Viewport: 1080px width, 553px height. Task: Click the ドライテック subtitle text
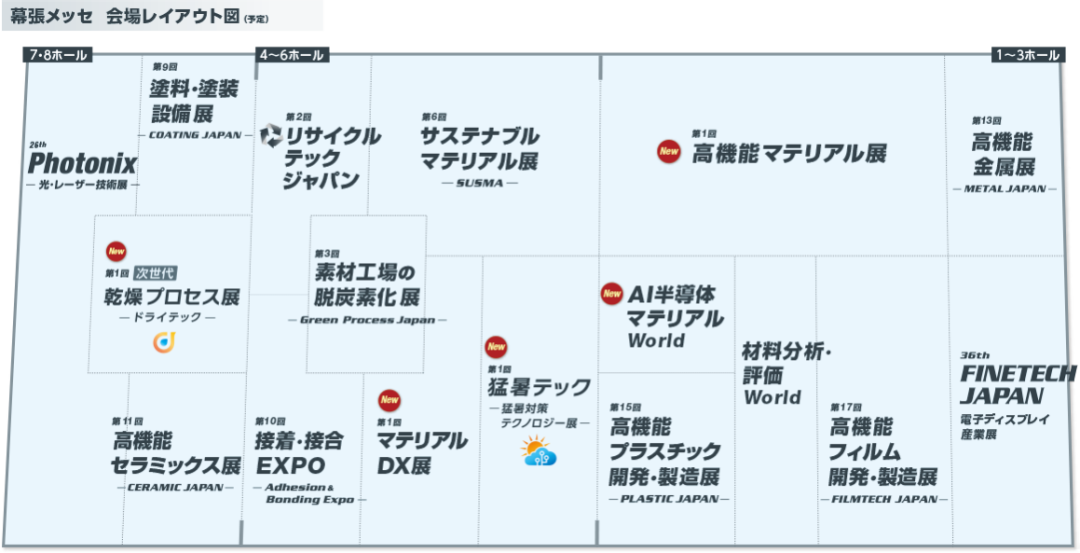pyautogui.click(x=167, y=317)
